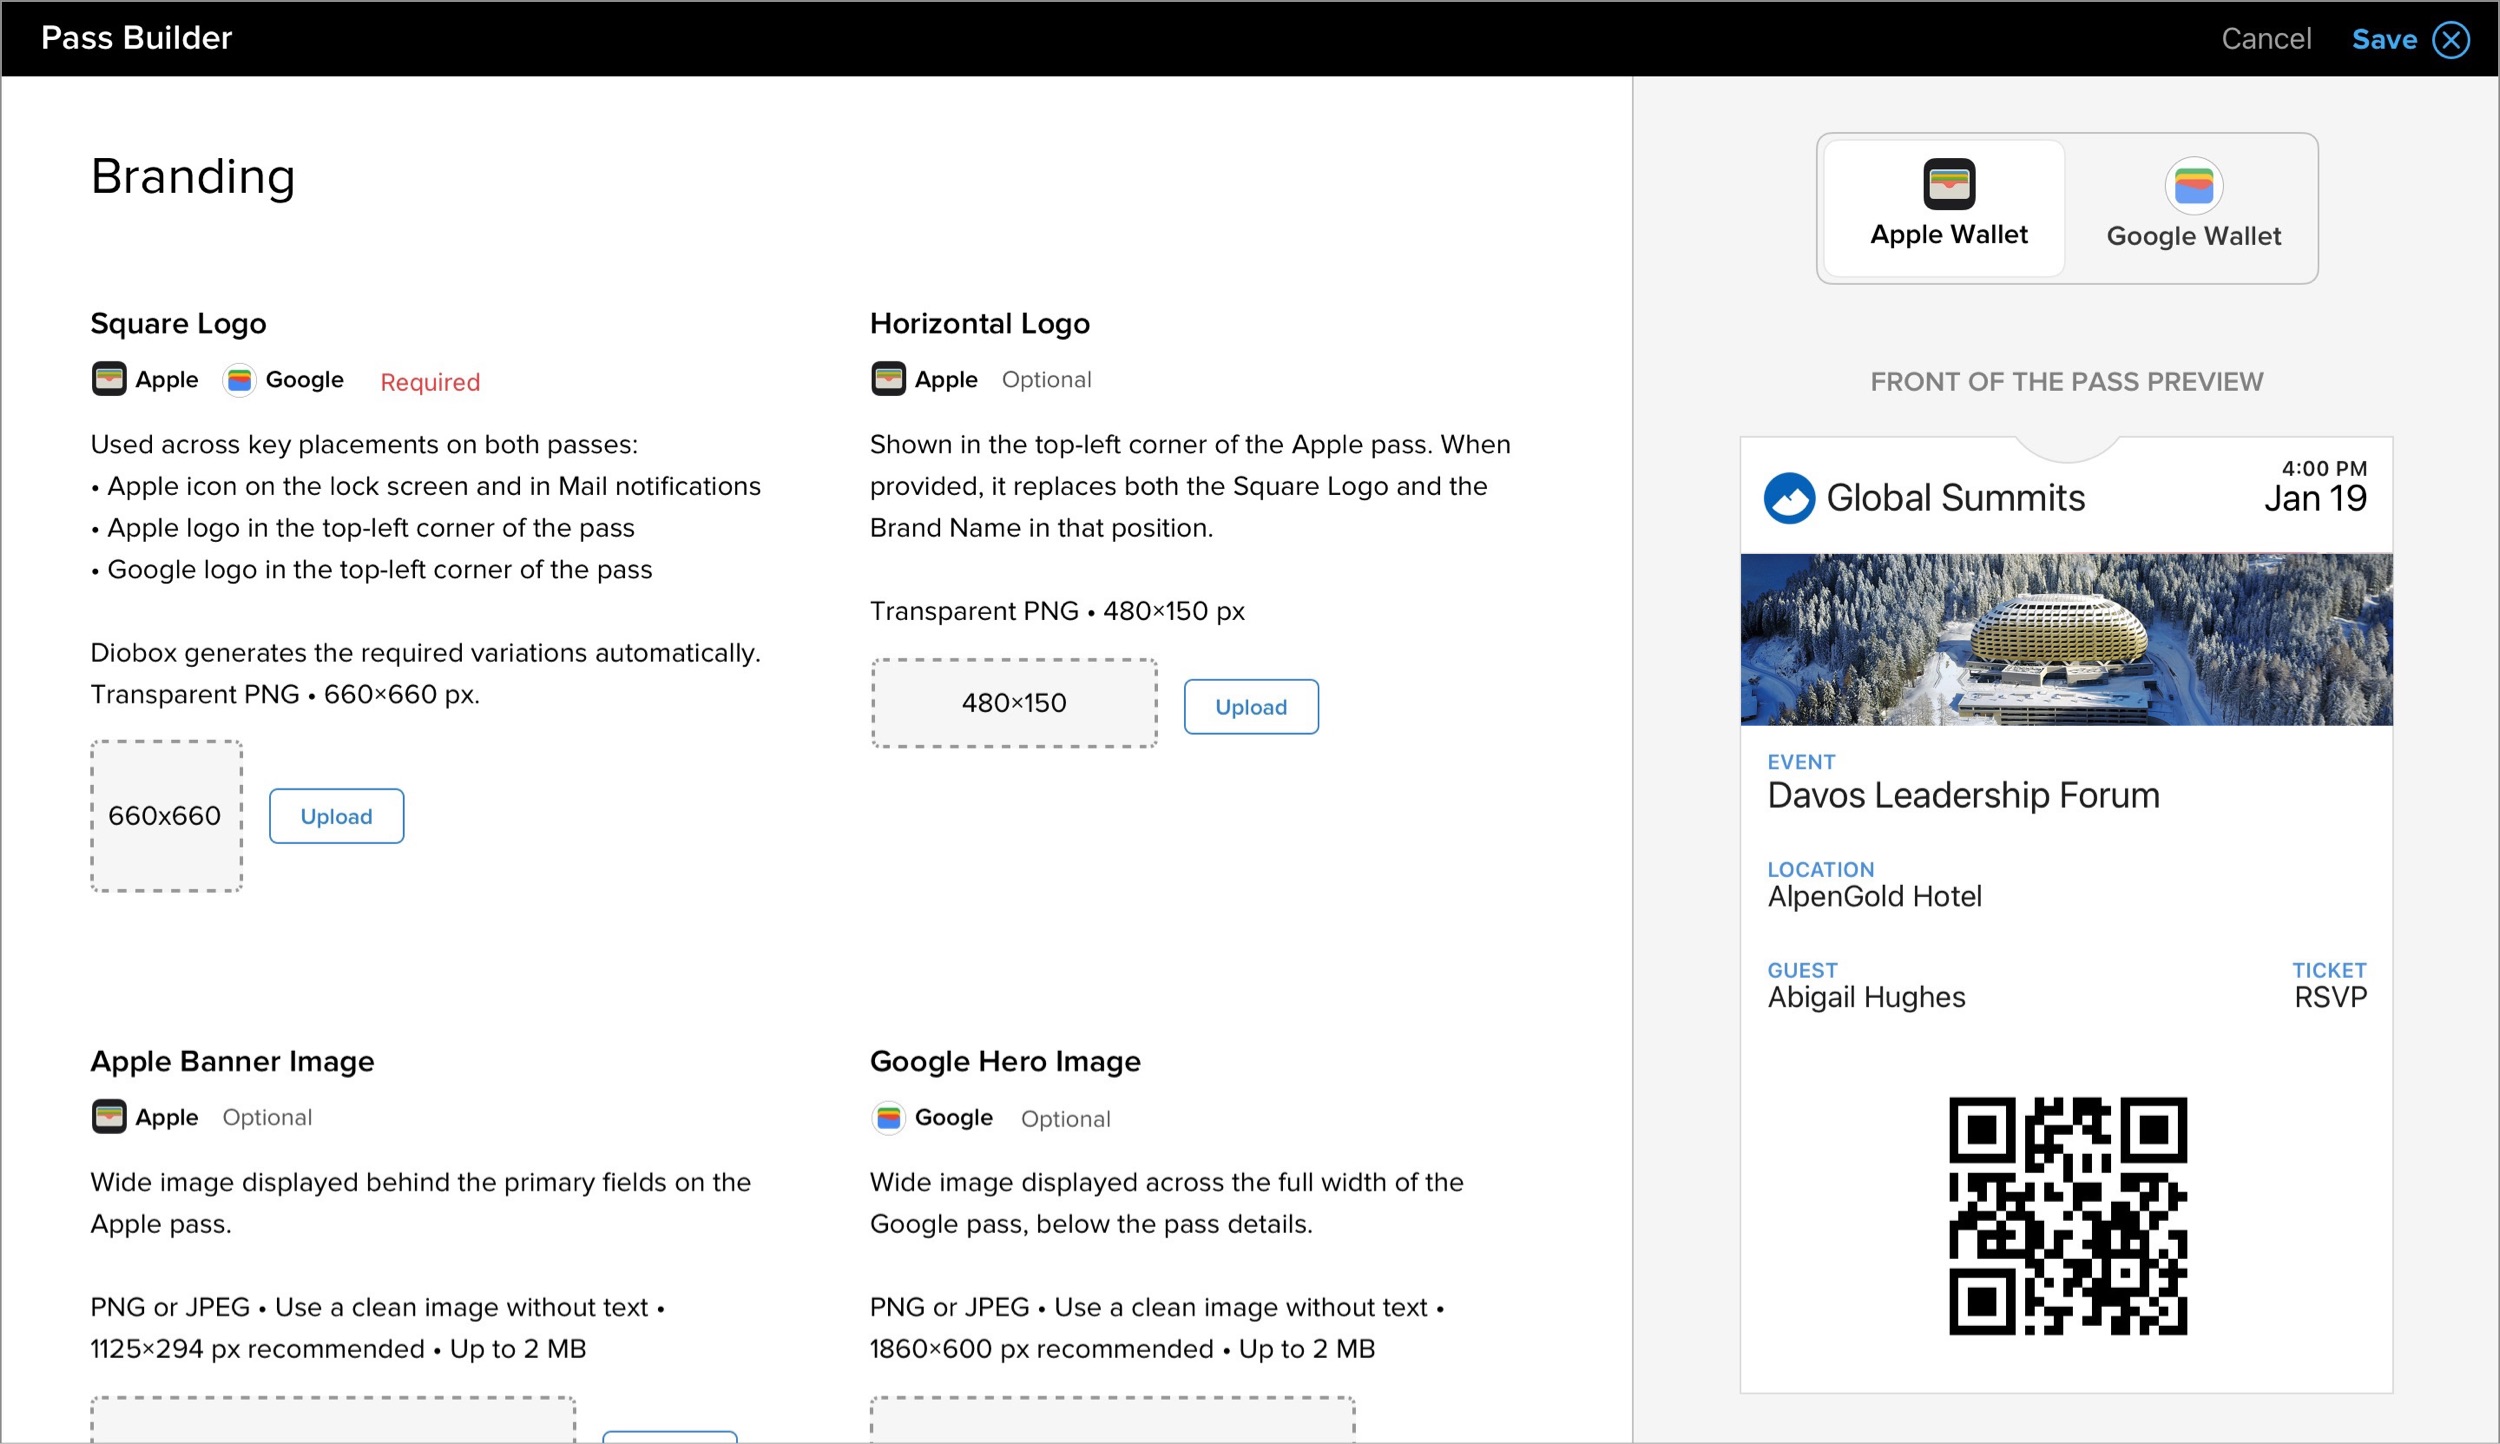The height and width of the screenshot is (1444, 2500).
Task: Click the Apple icon under Horizontal Logo
Action: (x=888, y=379)
